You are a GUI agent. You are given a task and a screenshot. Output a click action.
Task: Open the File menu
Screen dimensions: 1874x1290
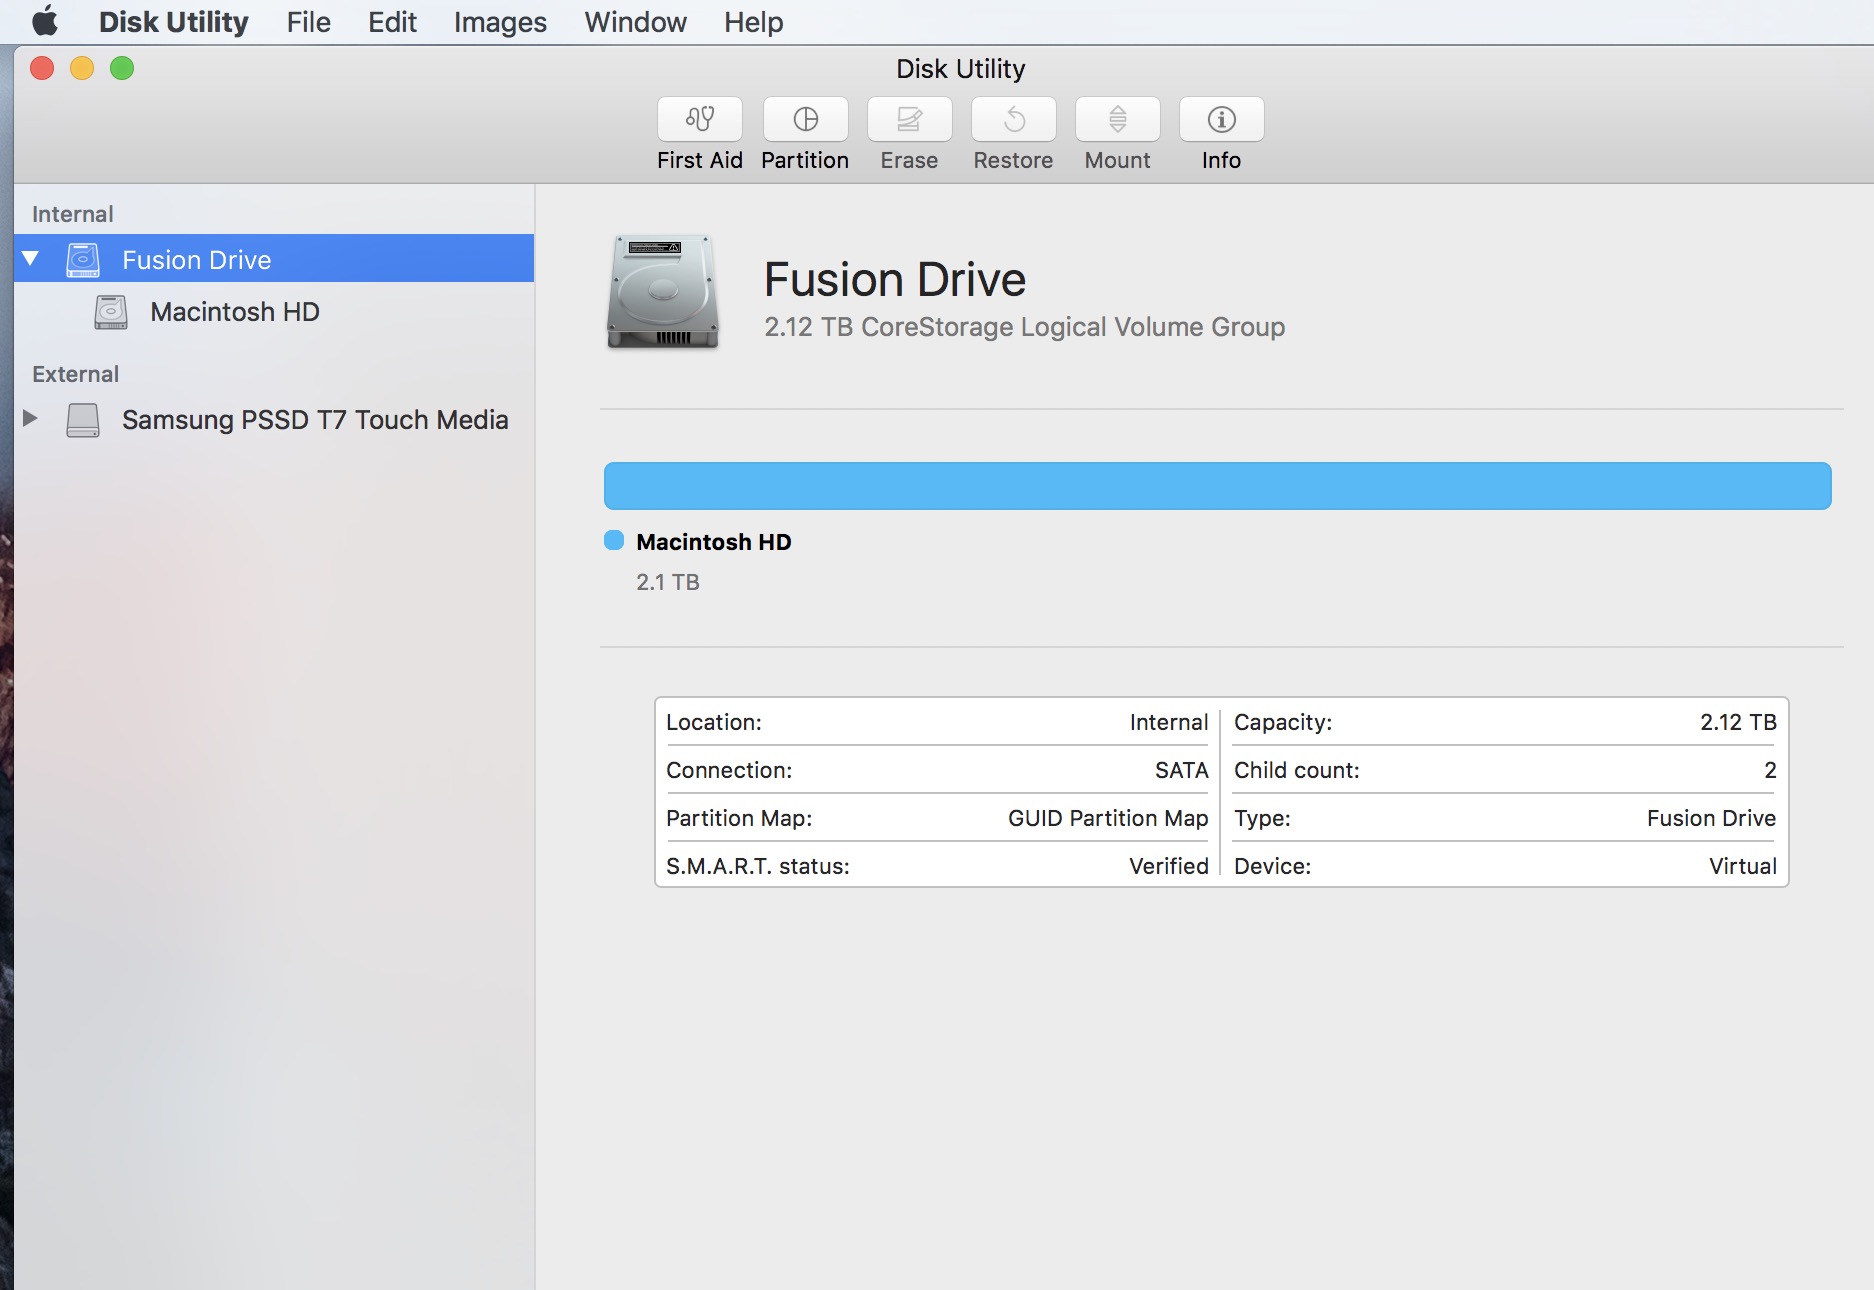coord(308,22)
